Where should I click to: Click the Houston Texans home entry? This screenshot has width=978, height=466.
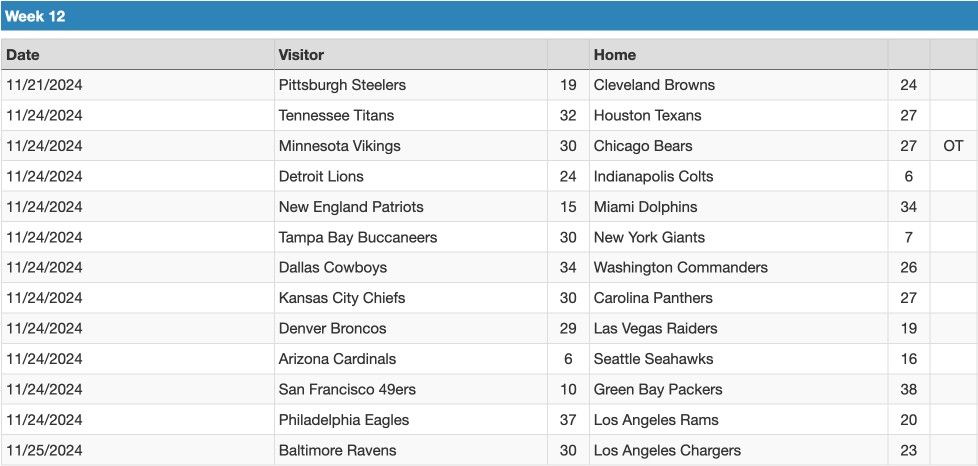point(647,115)
